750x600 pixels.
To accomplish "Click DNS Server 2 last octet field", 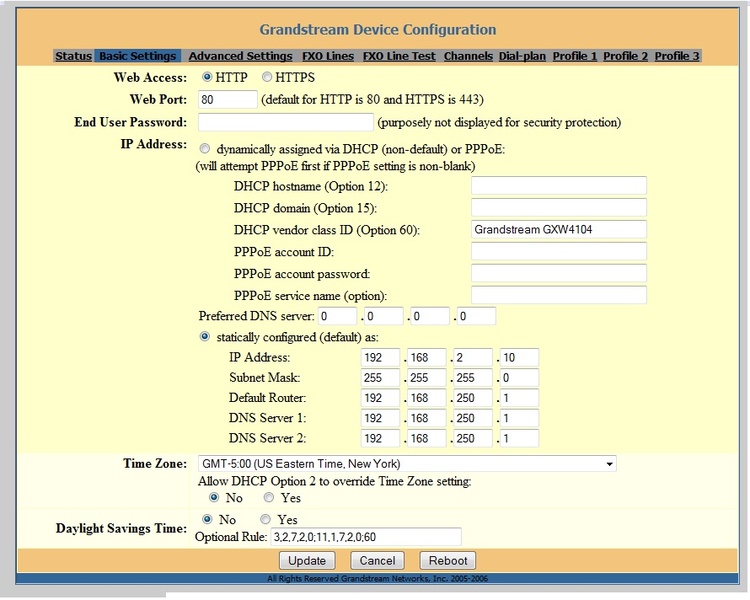I will [x=519, y=438].
